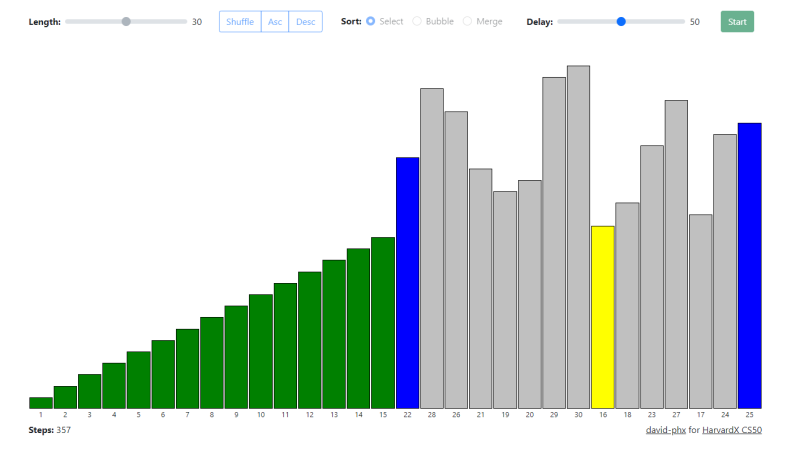Click the green Start button
The height and width of the screenshot is (450, 800).
click(737, 21)
